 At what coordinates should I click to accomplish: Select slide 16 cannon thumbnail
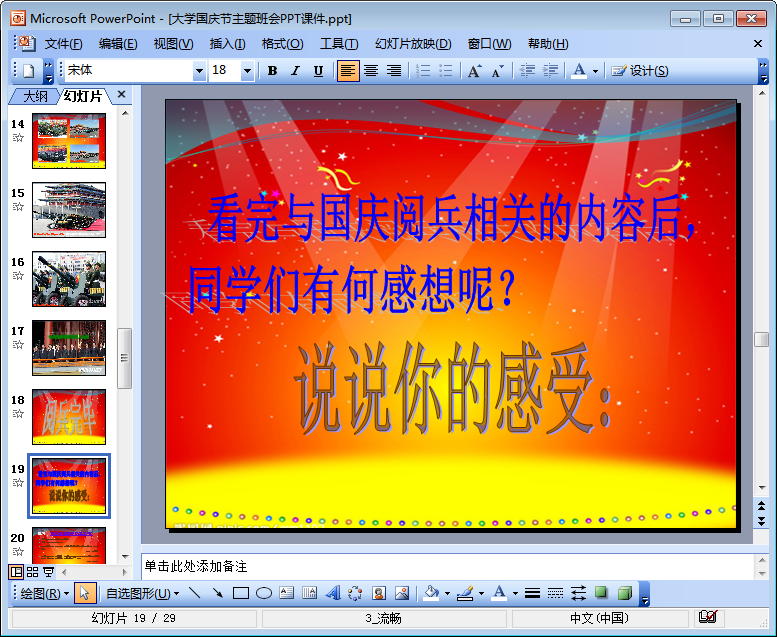click(69, 279)
